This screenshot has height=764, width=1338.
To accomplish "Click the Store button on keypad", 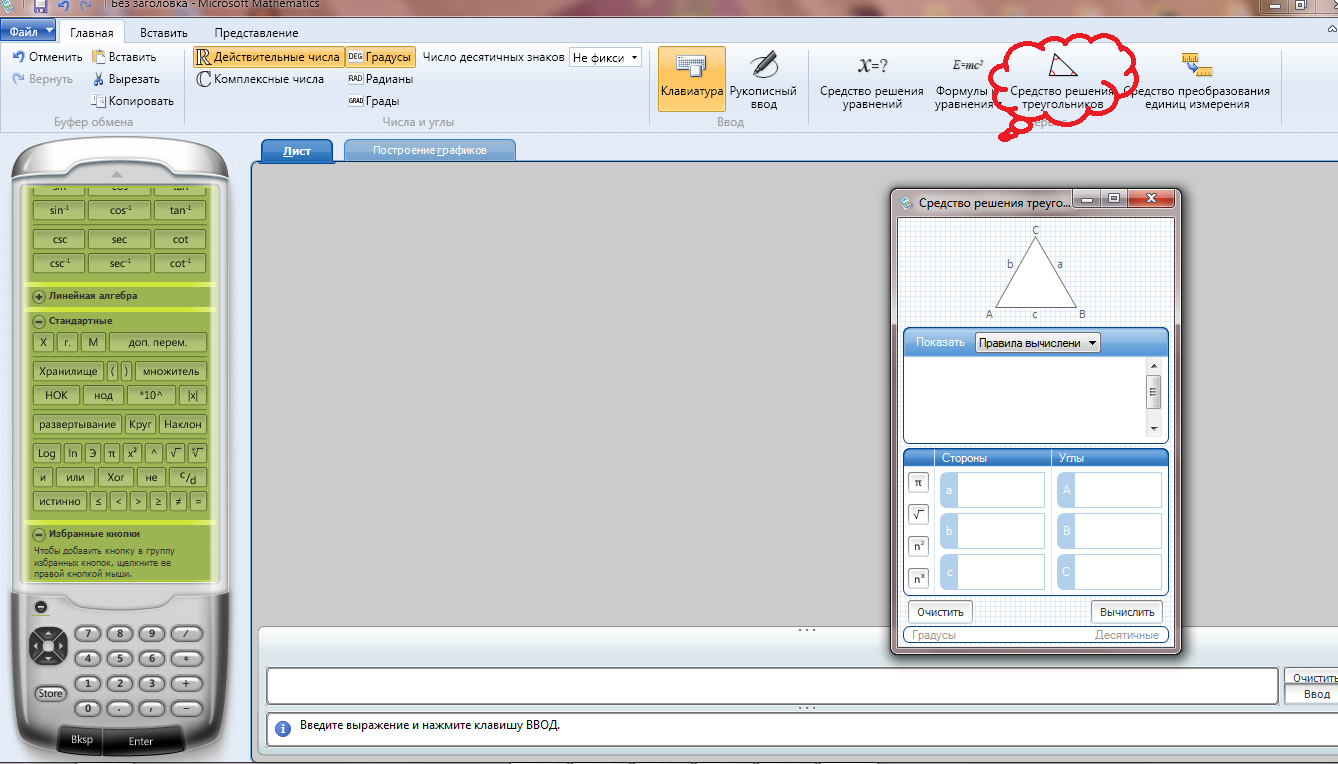I will tap(50, 693).
